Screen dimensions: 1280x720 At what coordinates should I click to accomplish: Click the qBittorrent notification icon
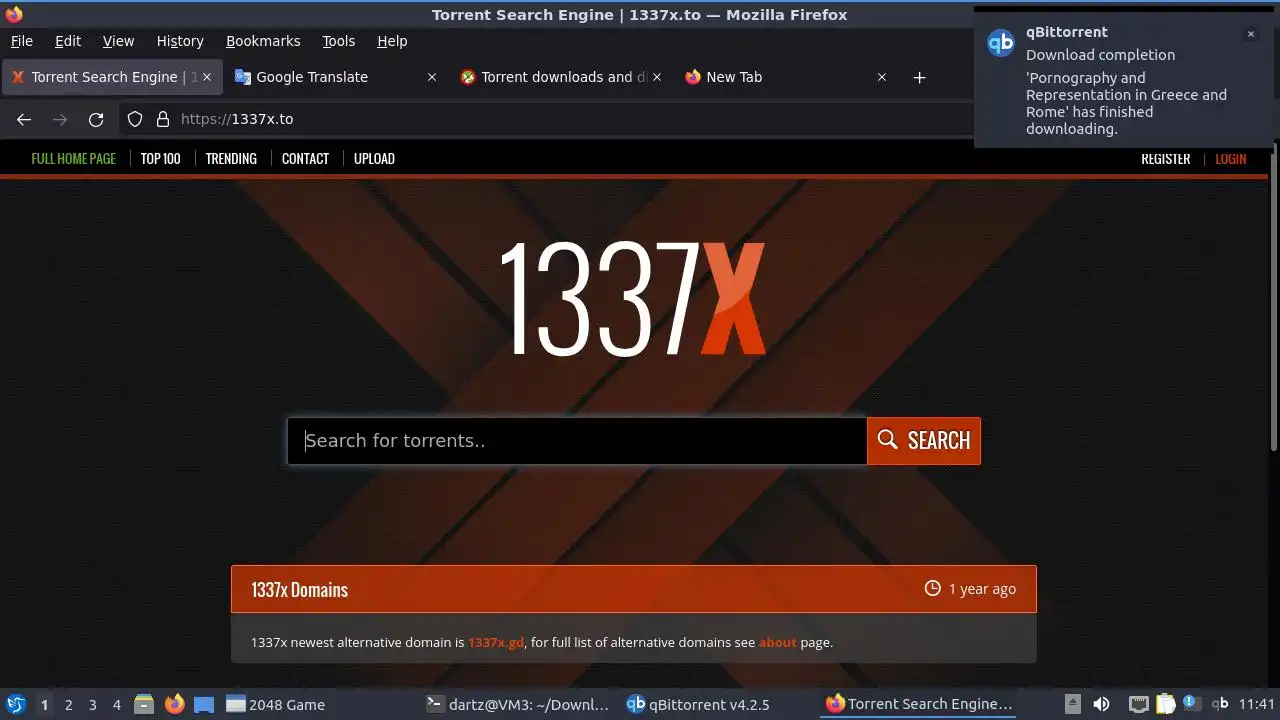click(1001, 43)
